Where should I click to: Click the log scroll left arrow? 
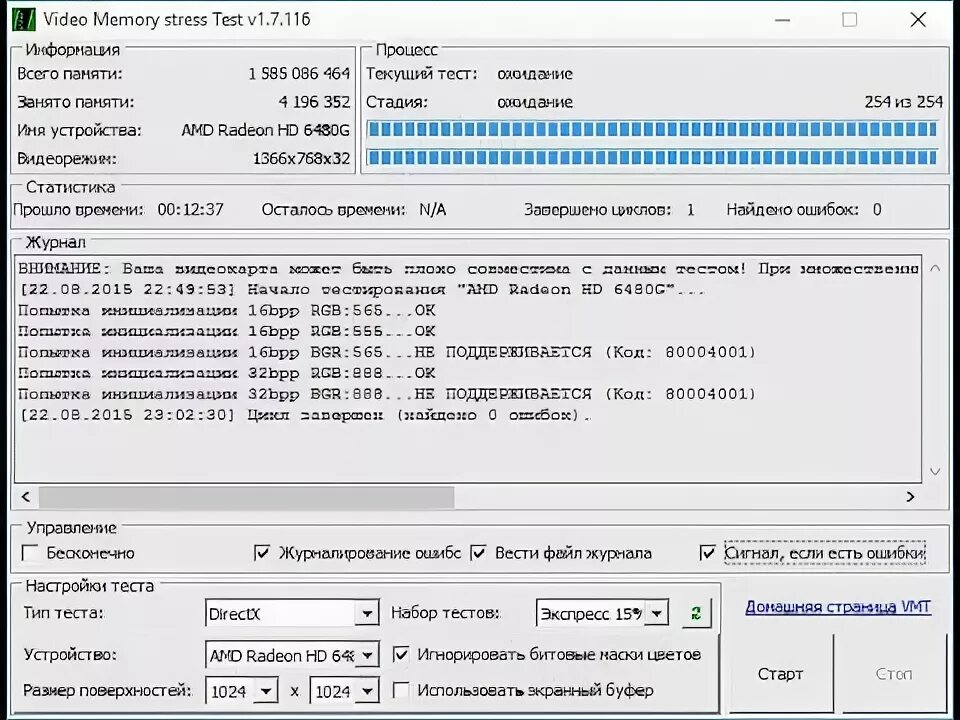coord(26,497)
